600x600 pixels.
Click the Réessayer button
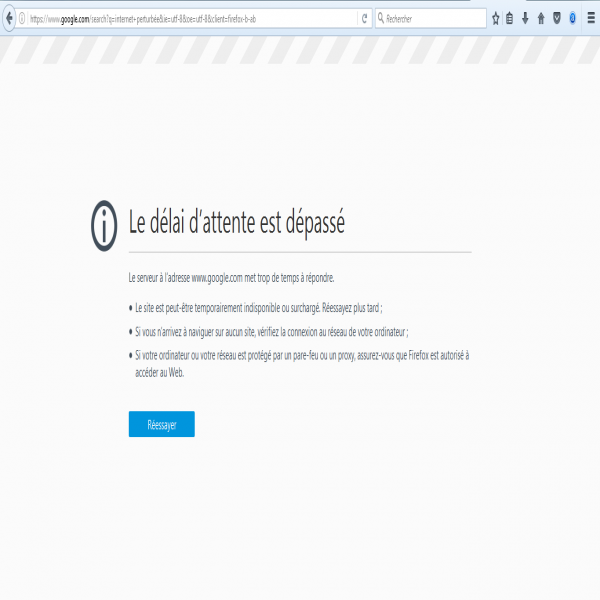(161, 424)
